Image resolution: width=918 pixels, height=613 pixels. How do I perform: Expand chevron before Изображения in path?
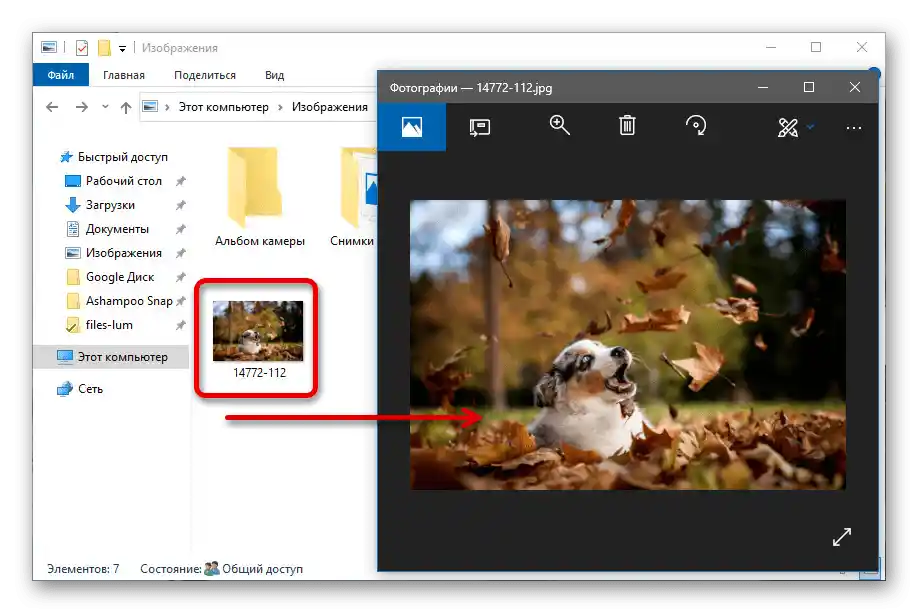(x=280, y=107)
